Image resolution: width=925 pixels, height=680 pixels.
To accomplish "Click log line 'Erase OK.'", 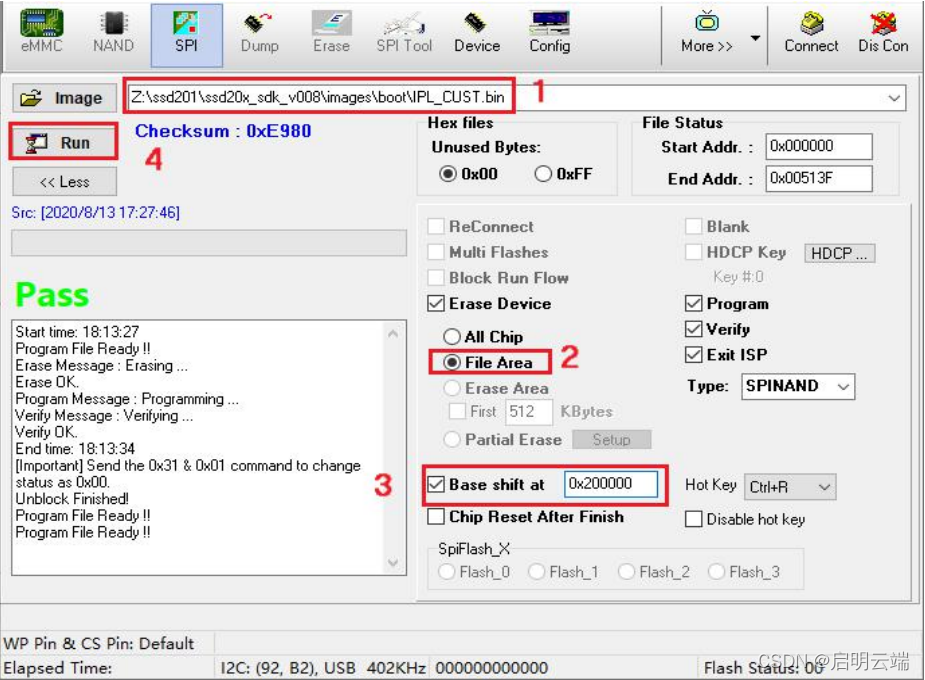I will (x=47, y=382).
